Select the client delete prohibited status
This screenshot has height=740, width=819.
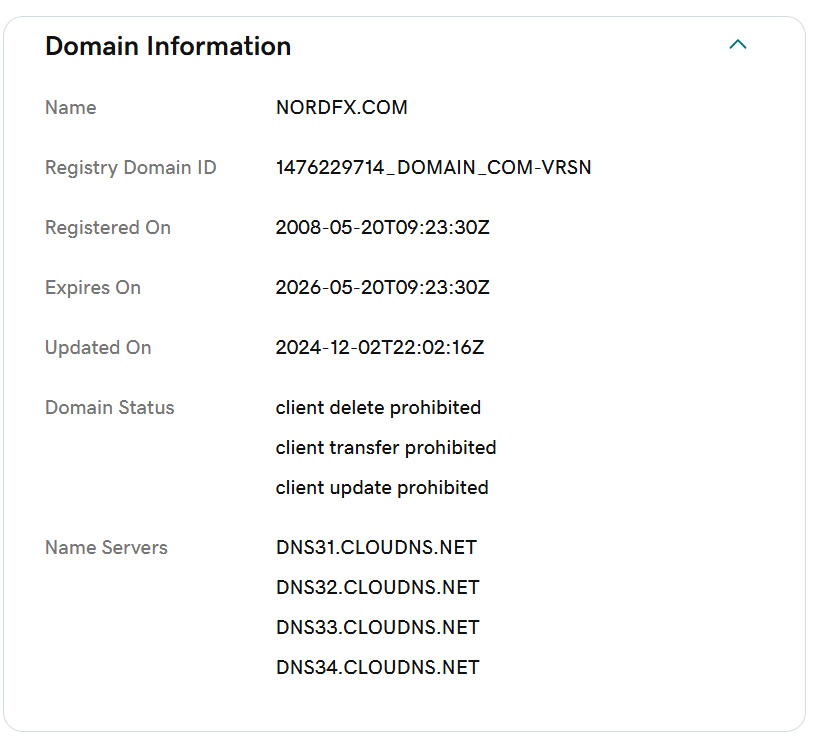coord(378,408)
